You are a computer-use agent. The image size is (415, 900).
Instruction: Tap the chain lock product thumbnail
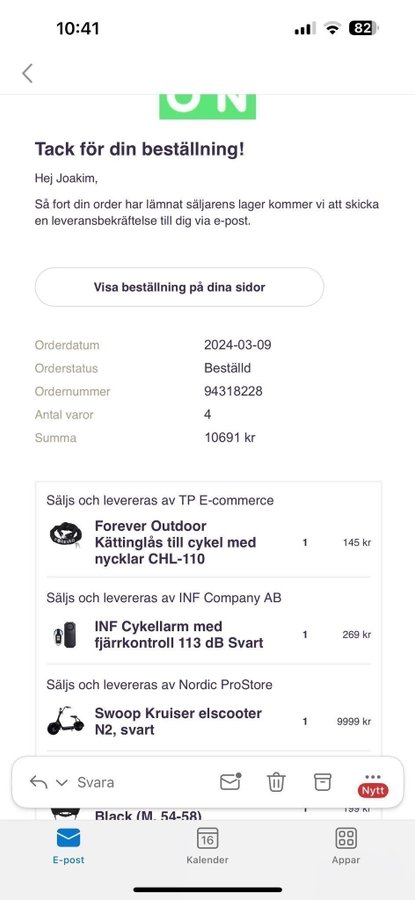65,535
